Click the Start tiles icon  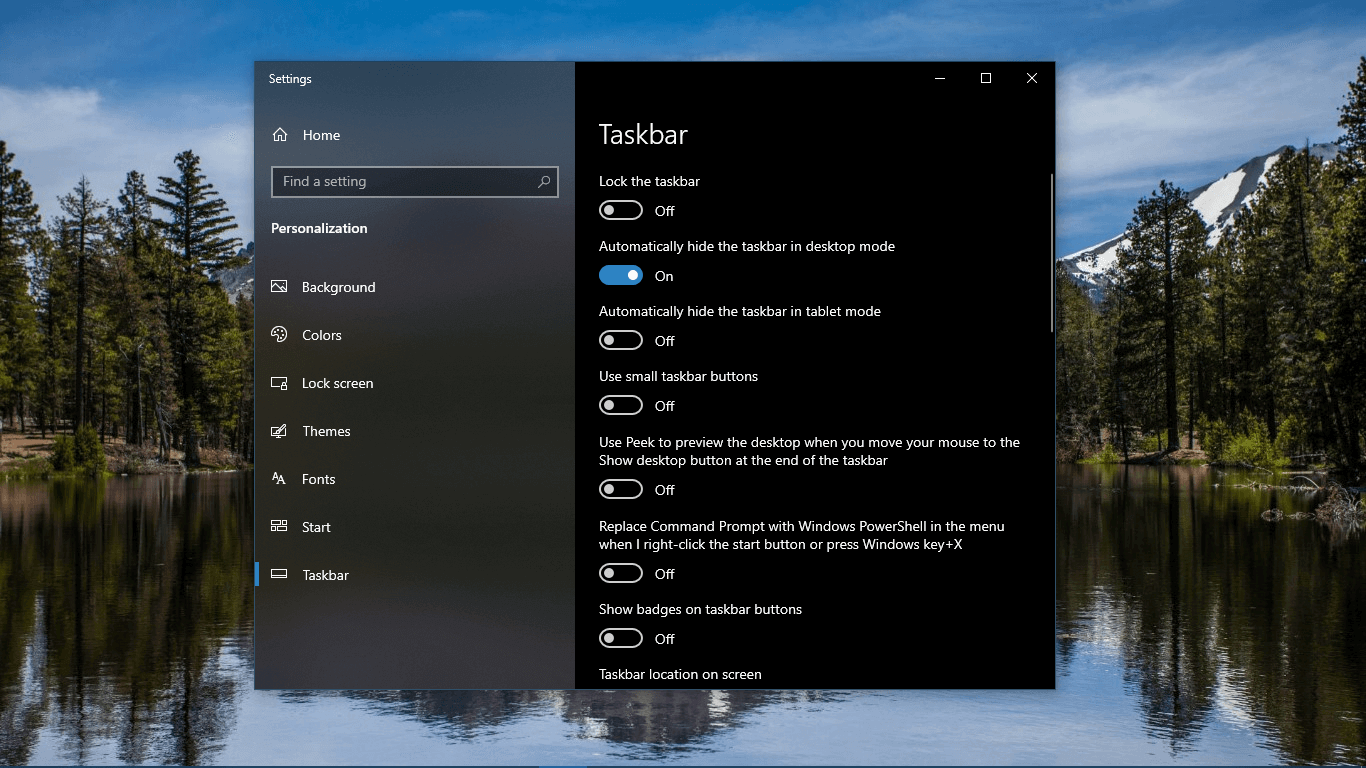click(x=278, y=527)
